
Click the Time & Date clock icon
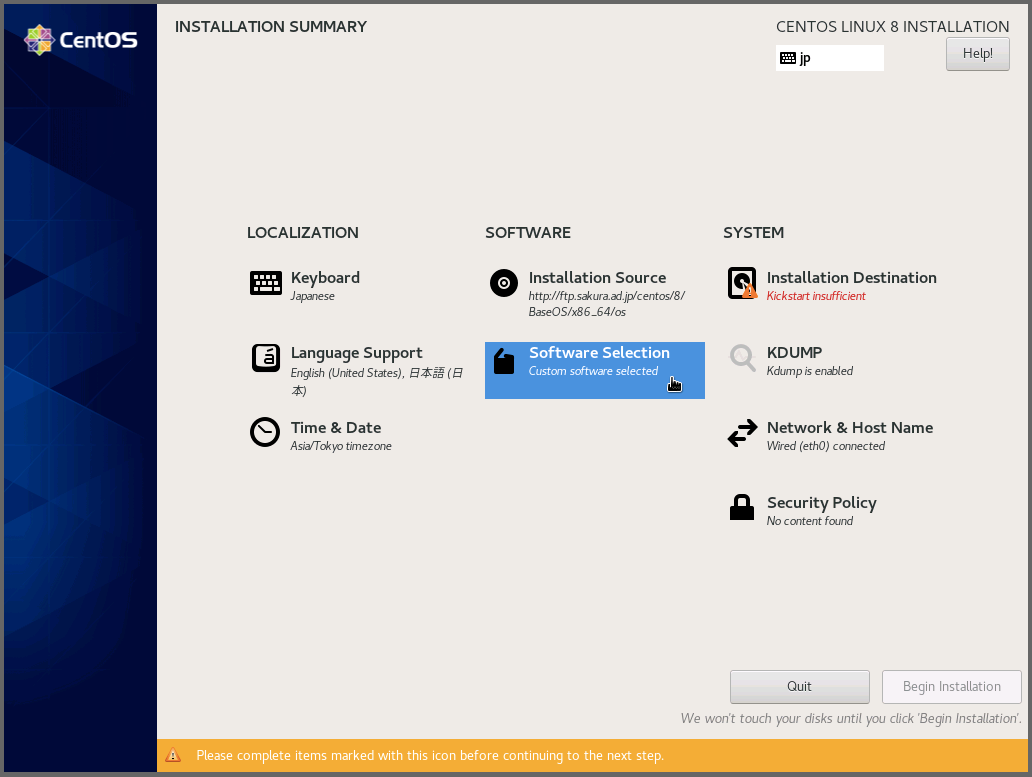(x=265, y=432)
